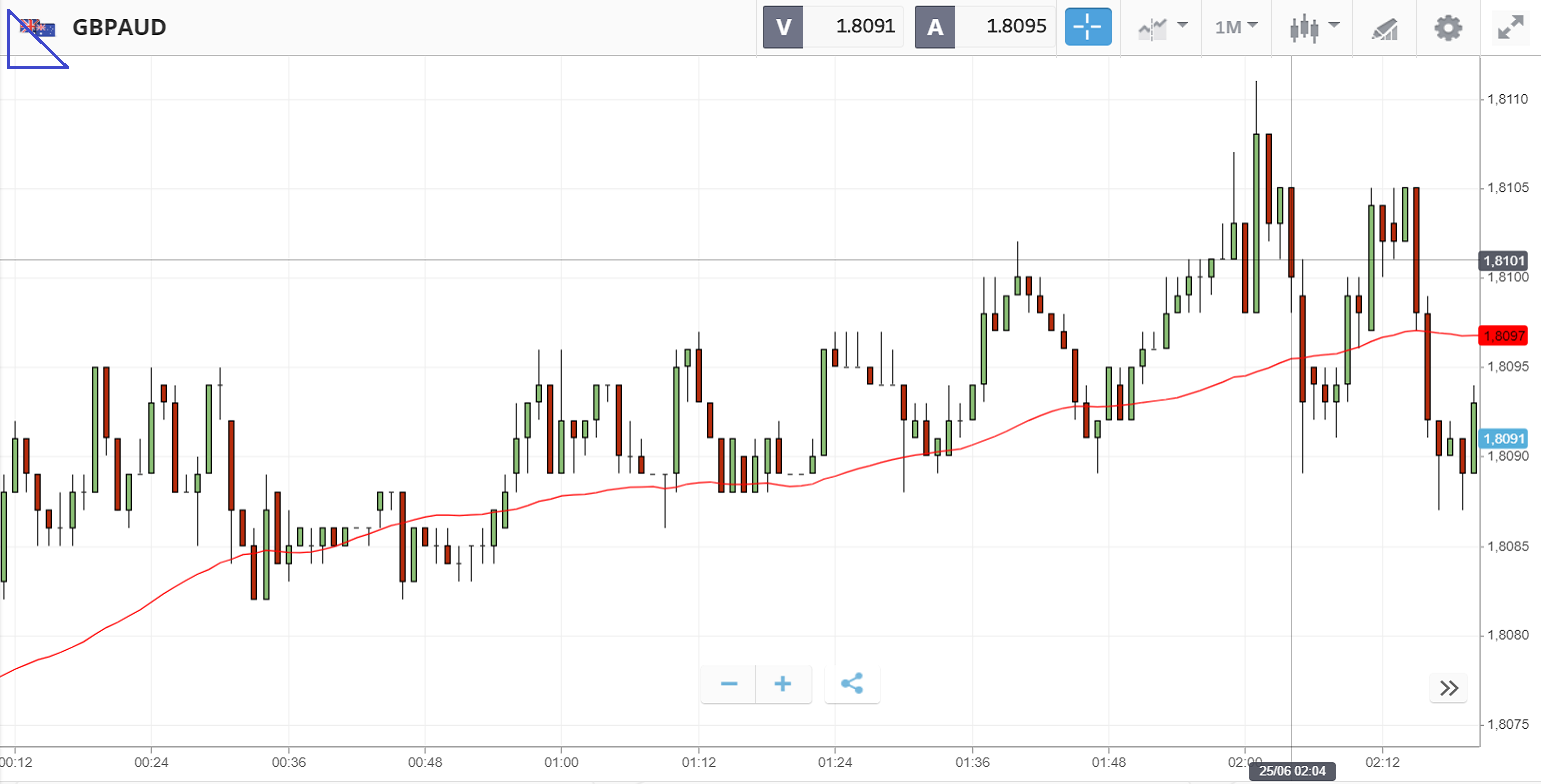Click the share chart icon
This screenshot has width=1541, height=784.
(x=852, y=684)
